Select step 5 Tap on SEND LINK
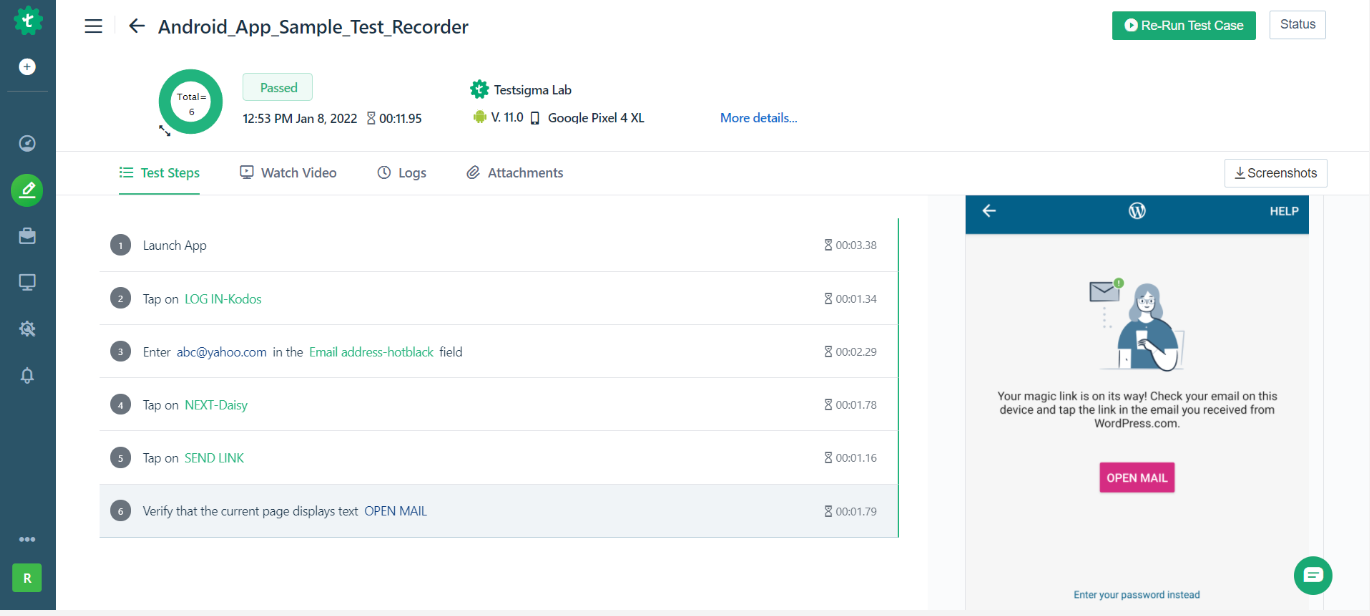Viewport: 1370px width, 616px height. [499, 457]
